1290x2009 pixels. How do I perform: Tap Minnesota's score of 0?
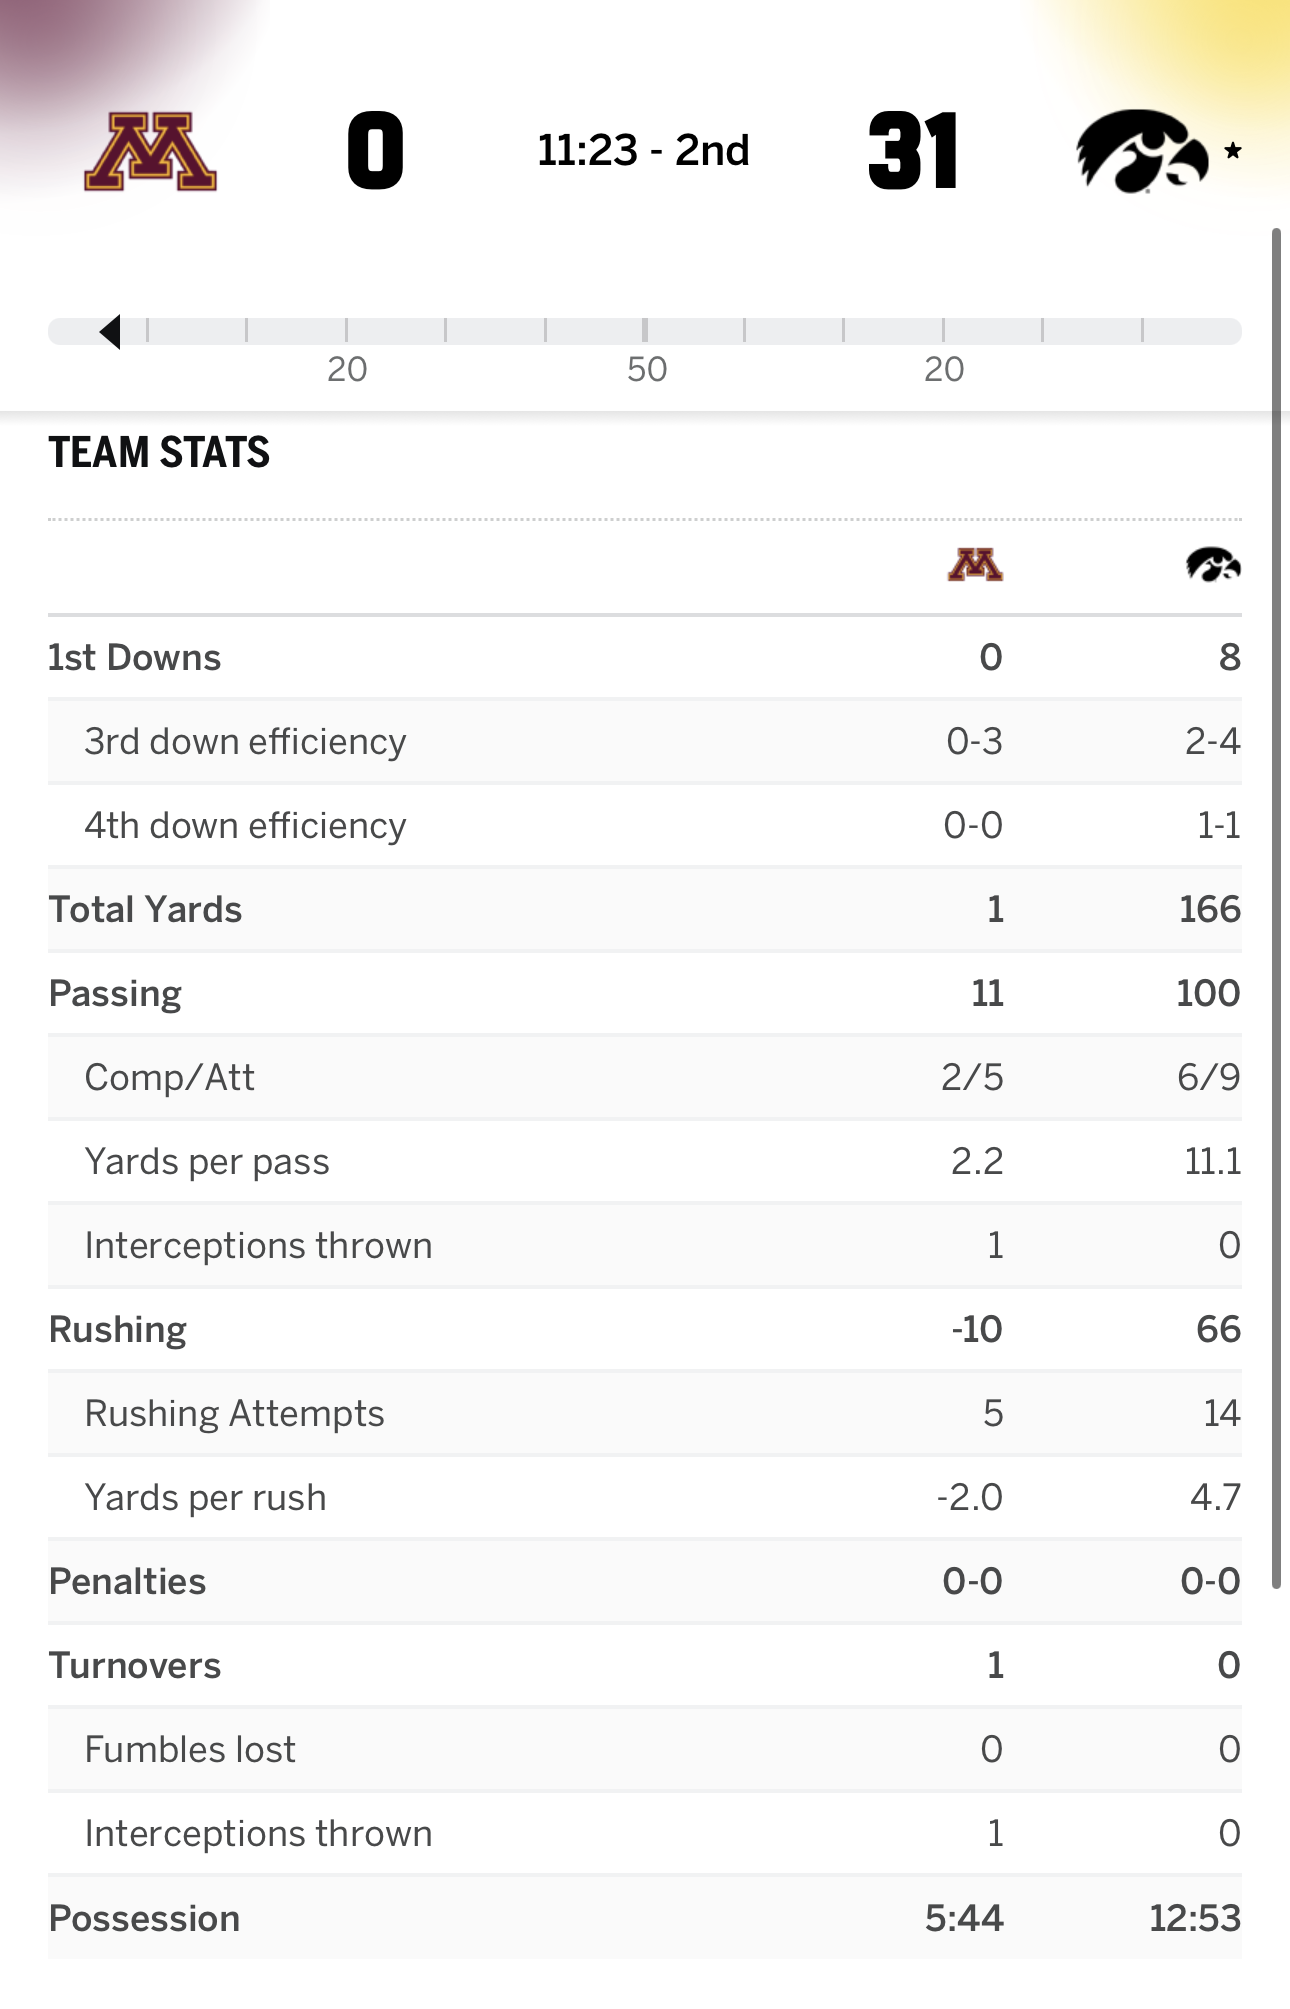375,151
